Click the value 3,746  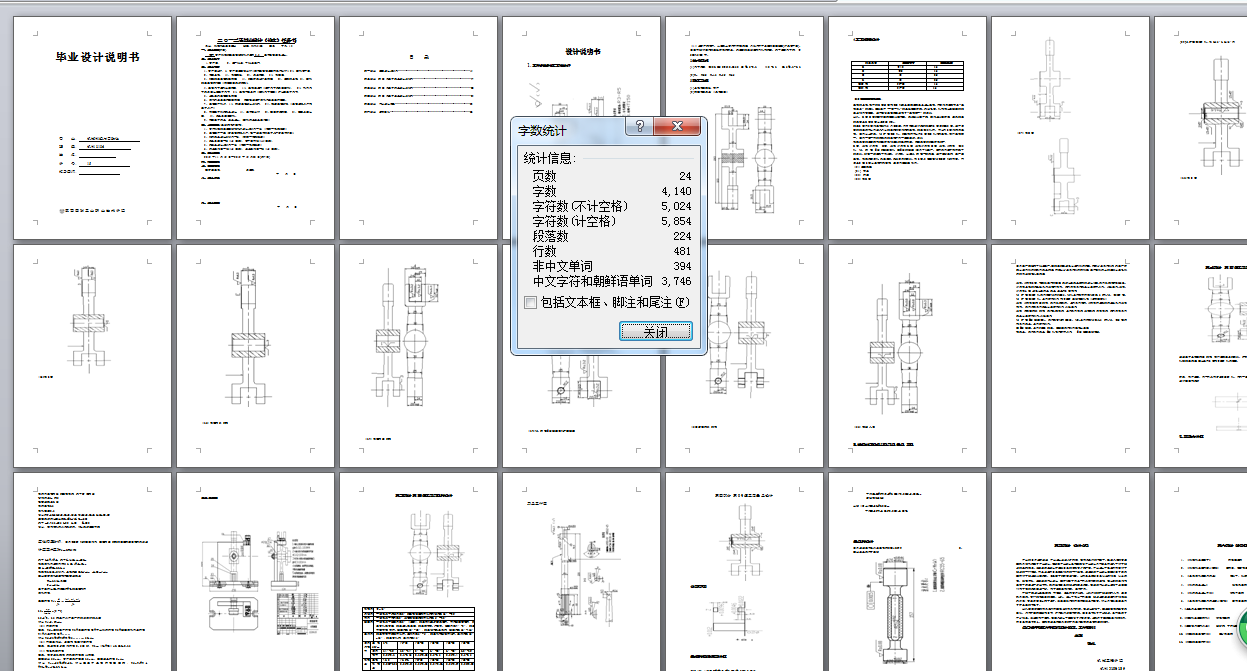(x=676, y=281)
